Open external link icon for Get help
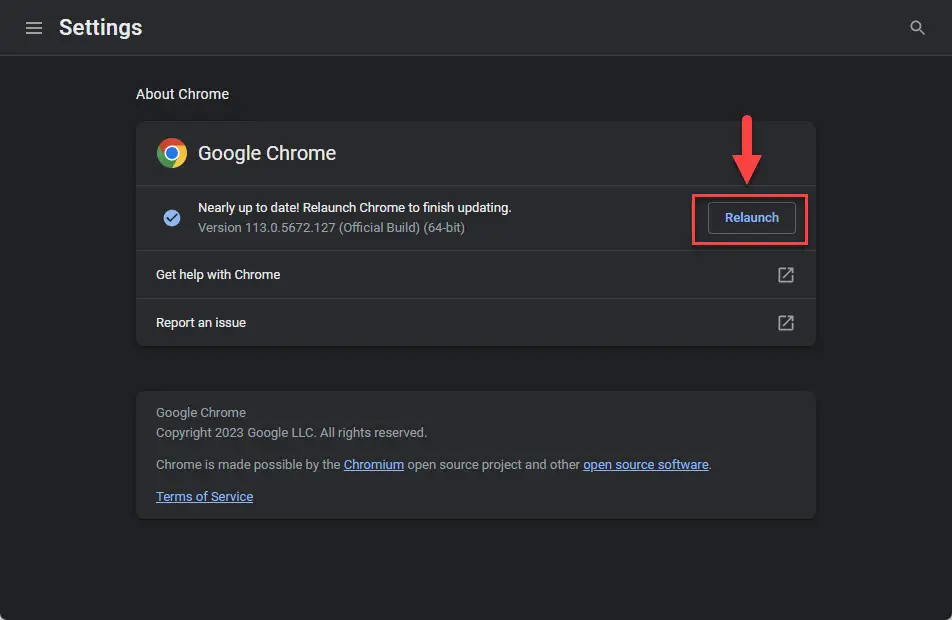This screenshot has width=952, height=620. 786,274
